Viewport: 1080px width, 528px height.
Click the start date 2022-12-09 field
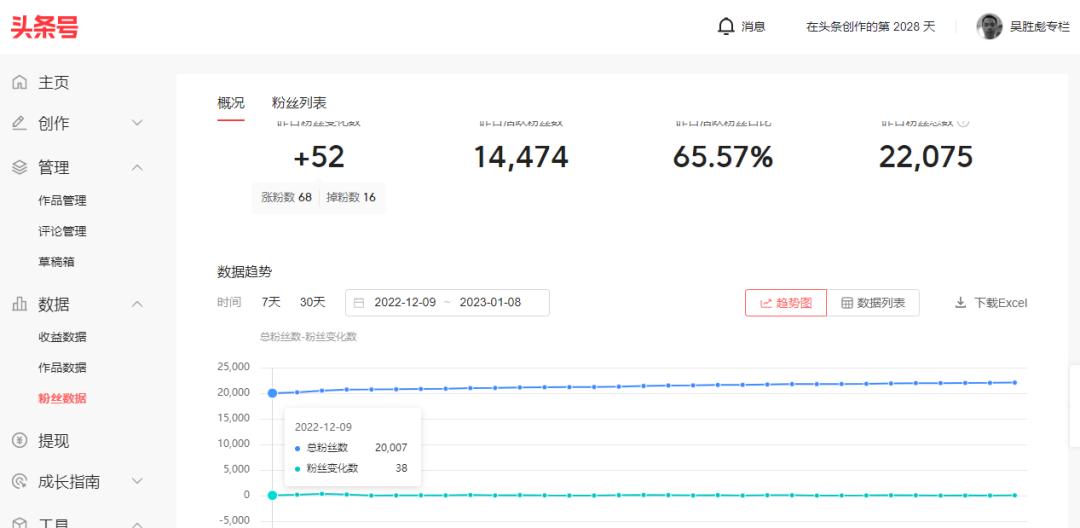405,302
